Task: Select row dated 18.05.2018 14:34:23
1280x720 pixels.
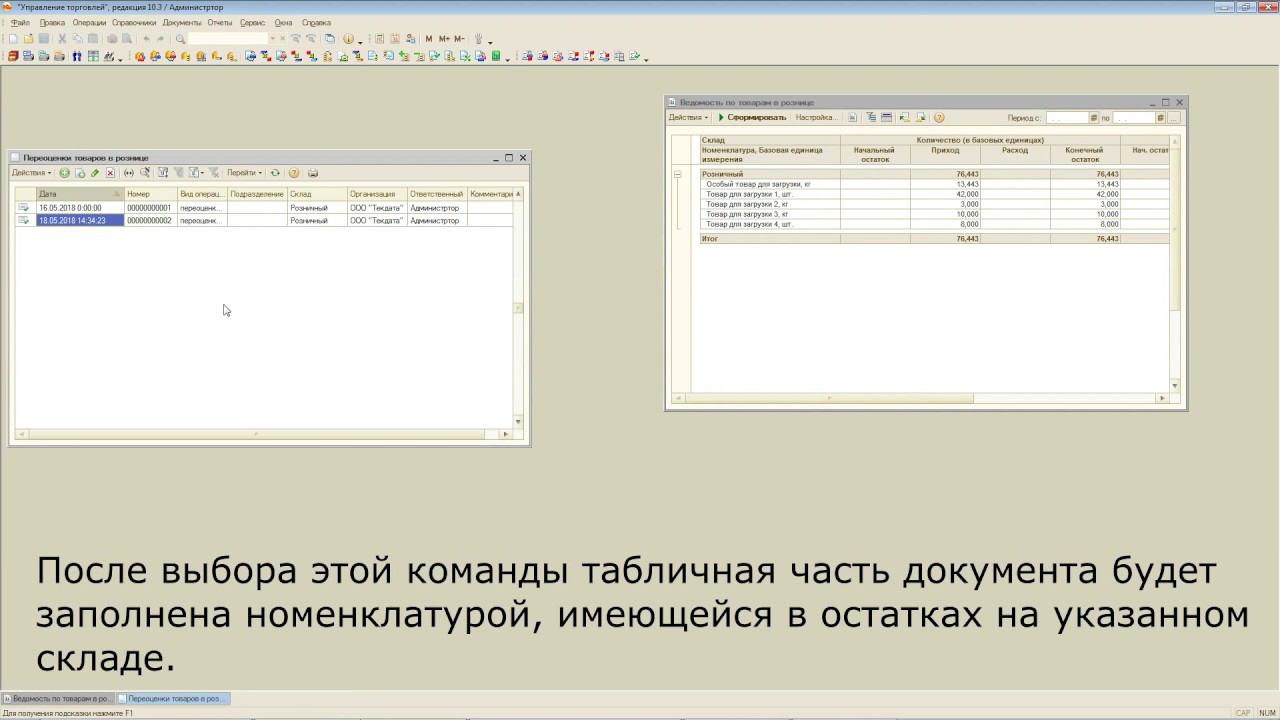Action: (x=264, y=220)
